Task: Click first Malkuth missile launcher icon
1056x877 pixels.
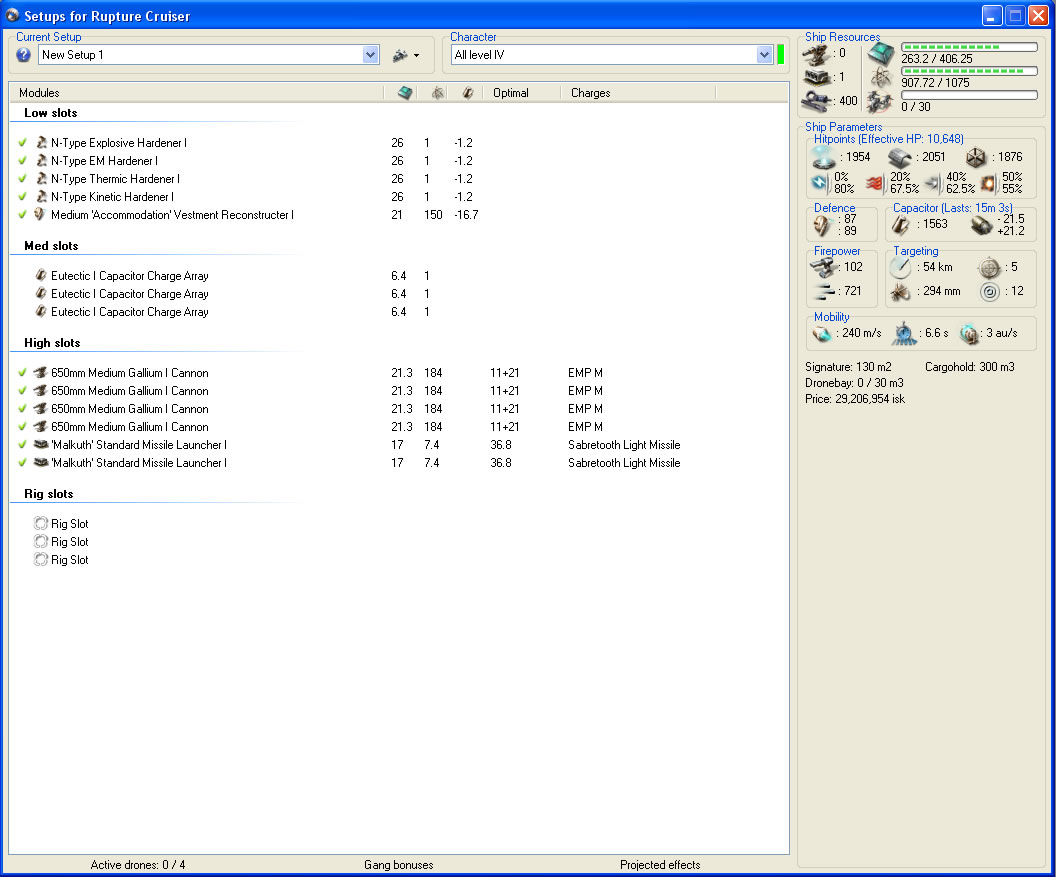Action: (41, 445)
